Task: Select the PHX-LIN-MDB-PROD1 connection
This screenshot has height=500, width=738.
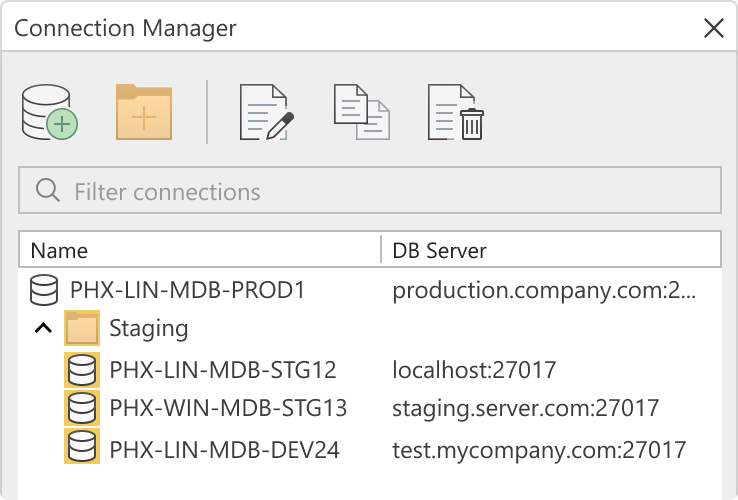Action: click(x=187, y=291)
